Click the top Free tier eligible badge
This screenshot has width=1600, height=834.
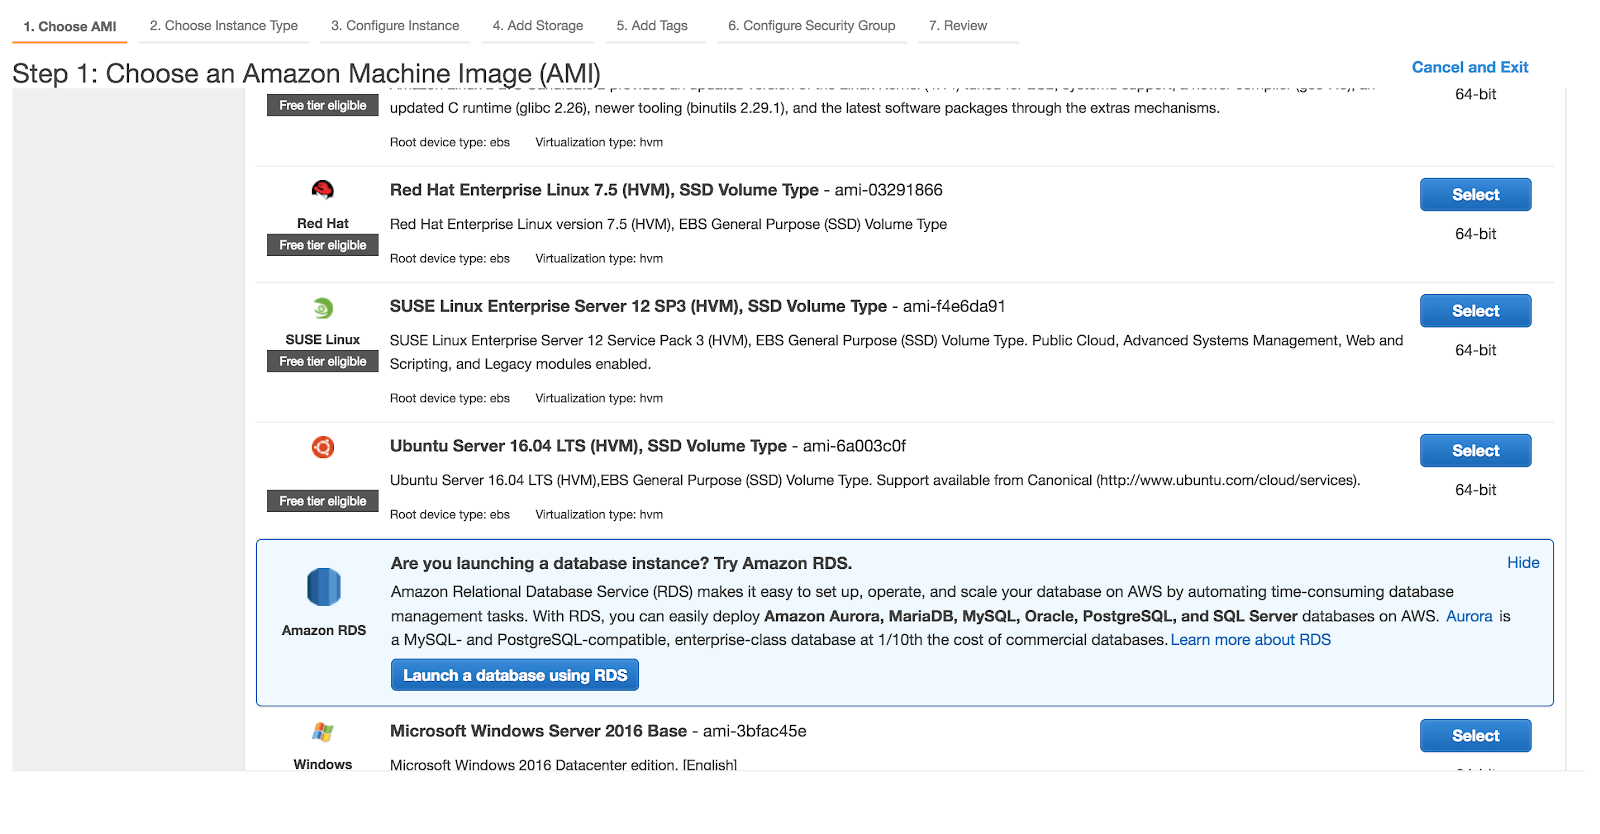pos(323,105)
